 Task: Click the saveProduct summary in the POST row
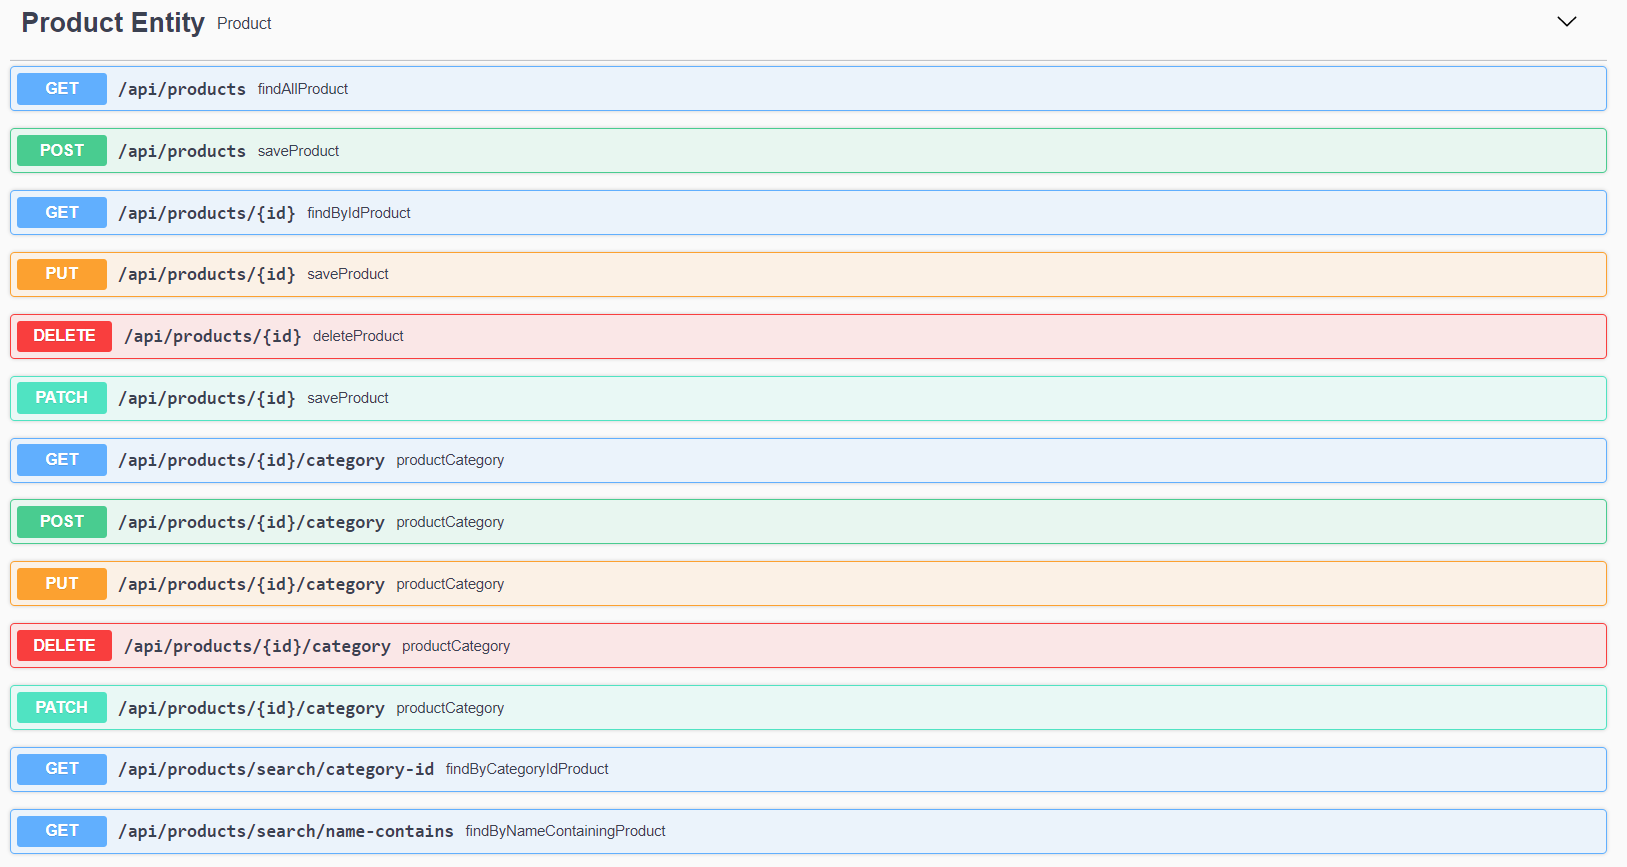(299, 151)
